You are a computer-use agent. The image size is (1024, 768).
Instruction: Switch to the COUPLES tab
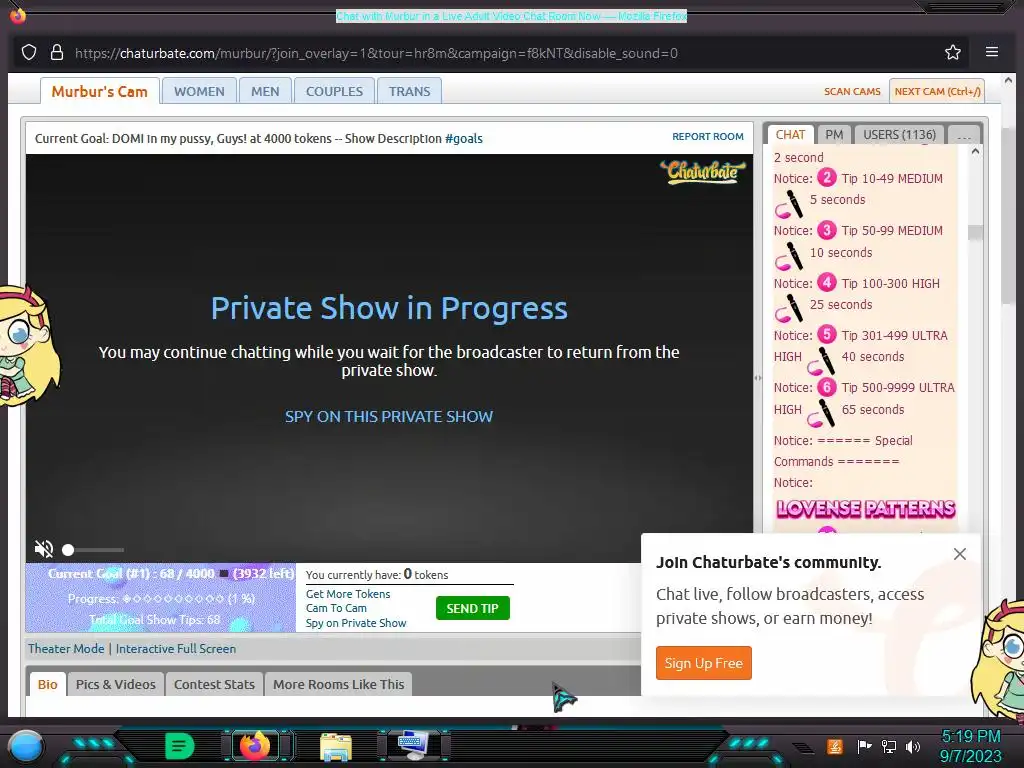[334, 91]
